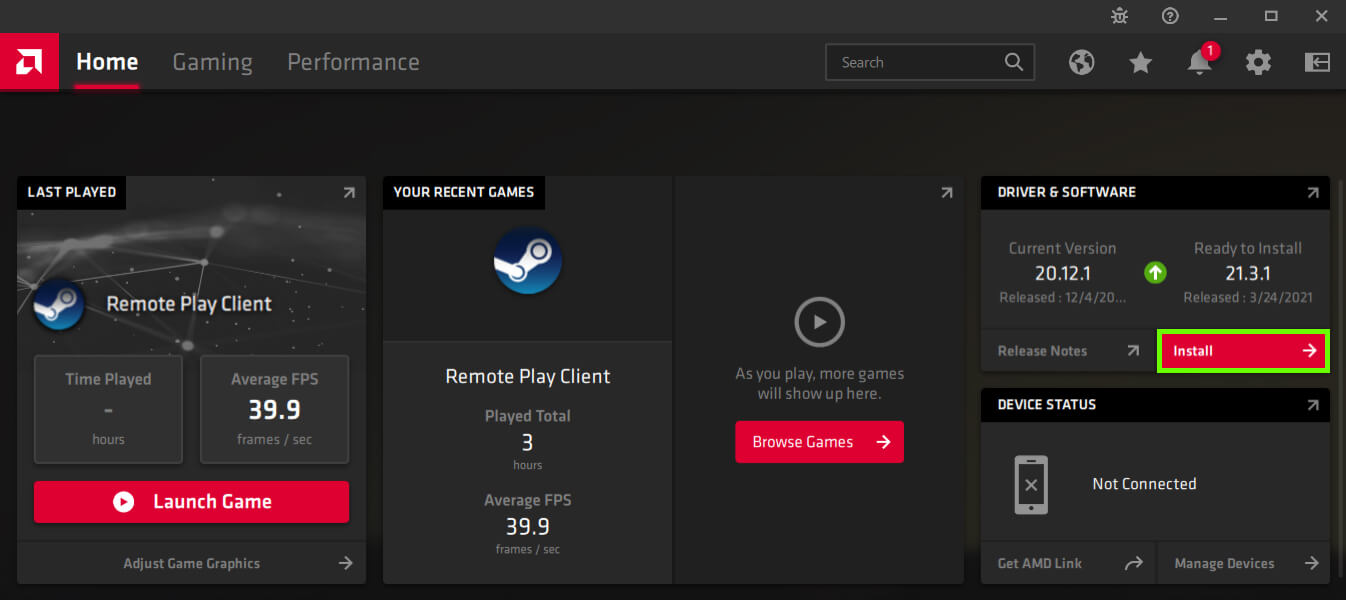The height and width of the screenshot is (600, 1346).
Task: Click the Steam logo in Recent Games
Action: click(528, 260)
